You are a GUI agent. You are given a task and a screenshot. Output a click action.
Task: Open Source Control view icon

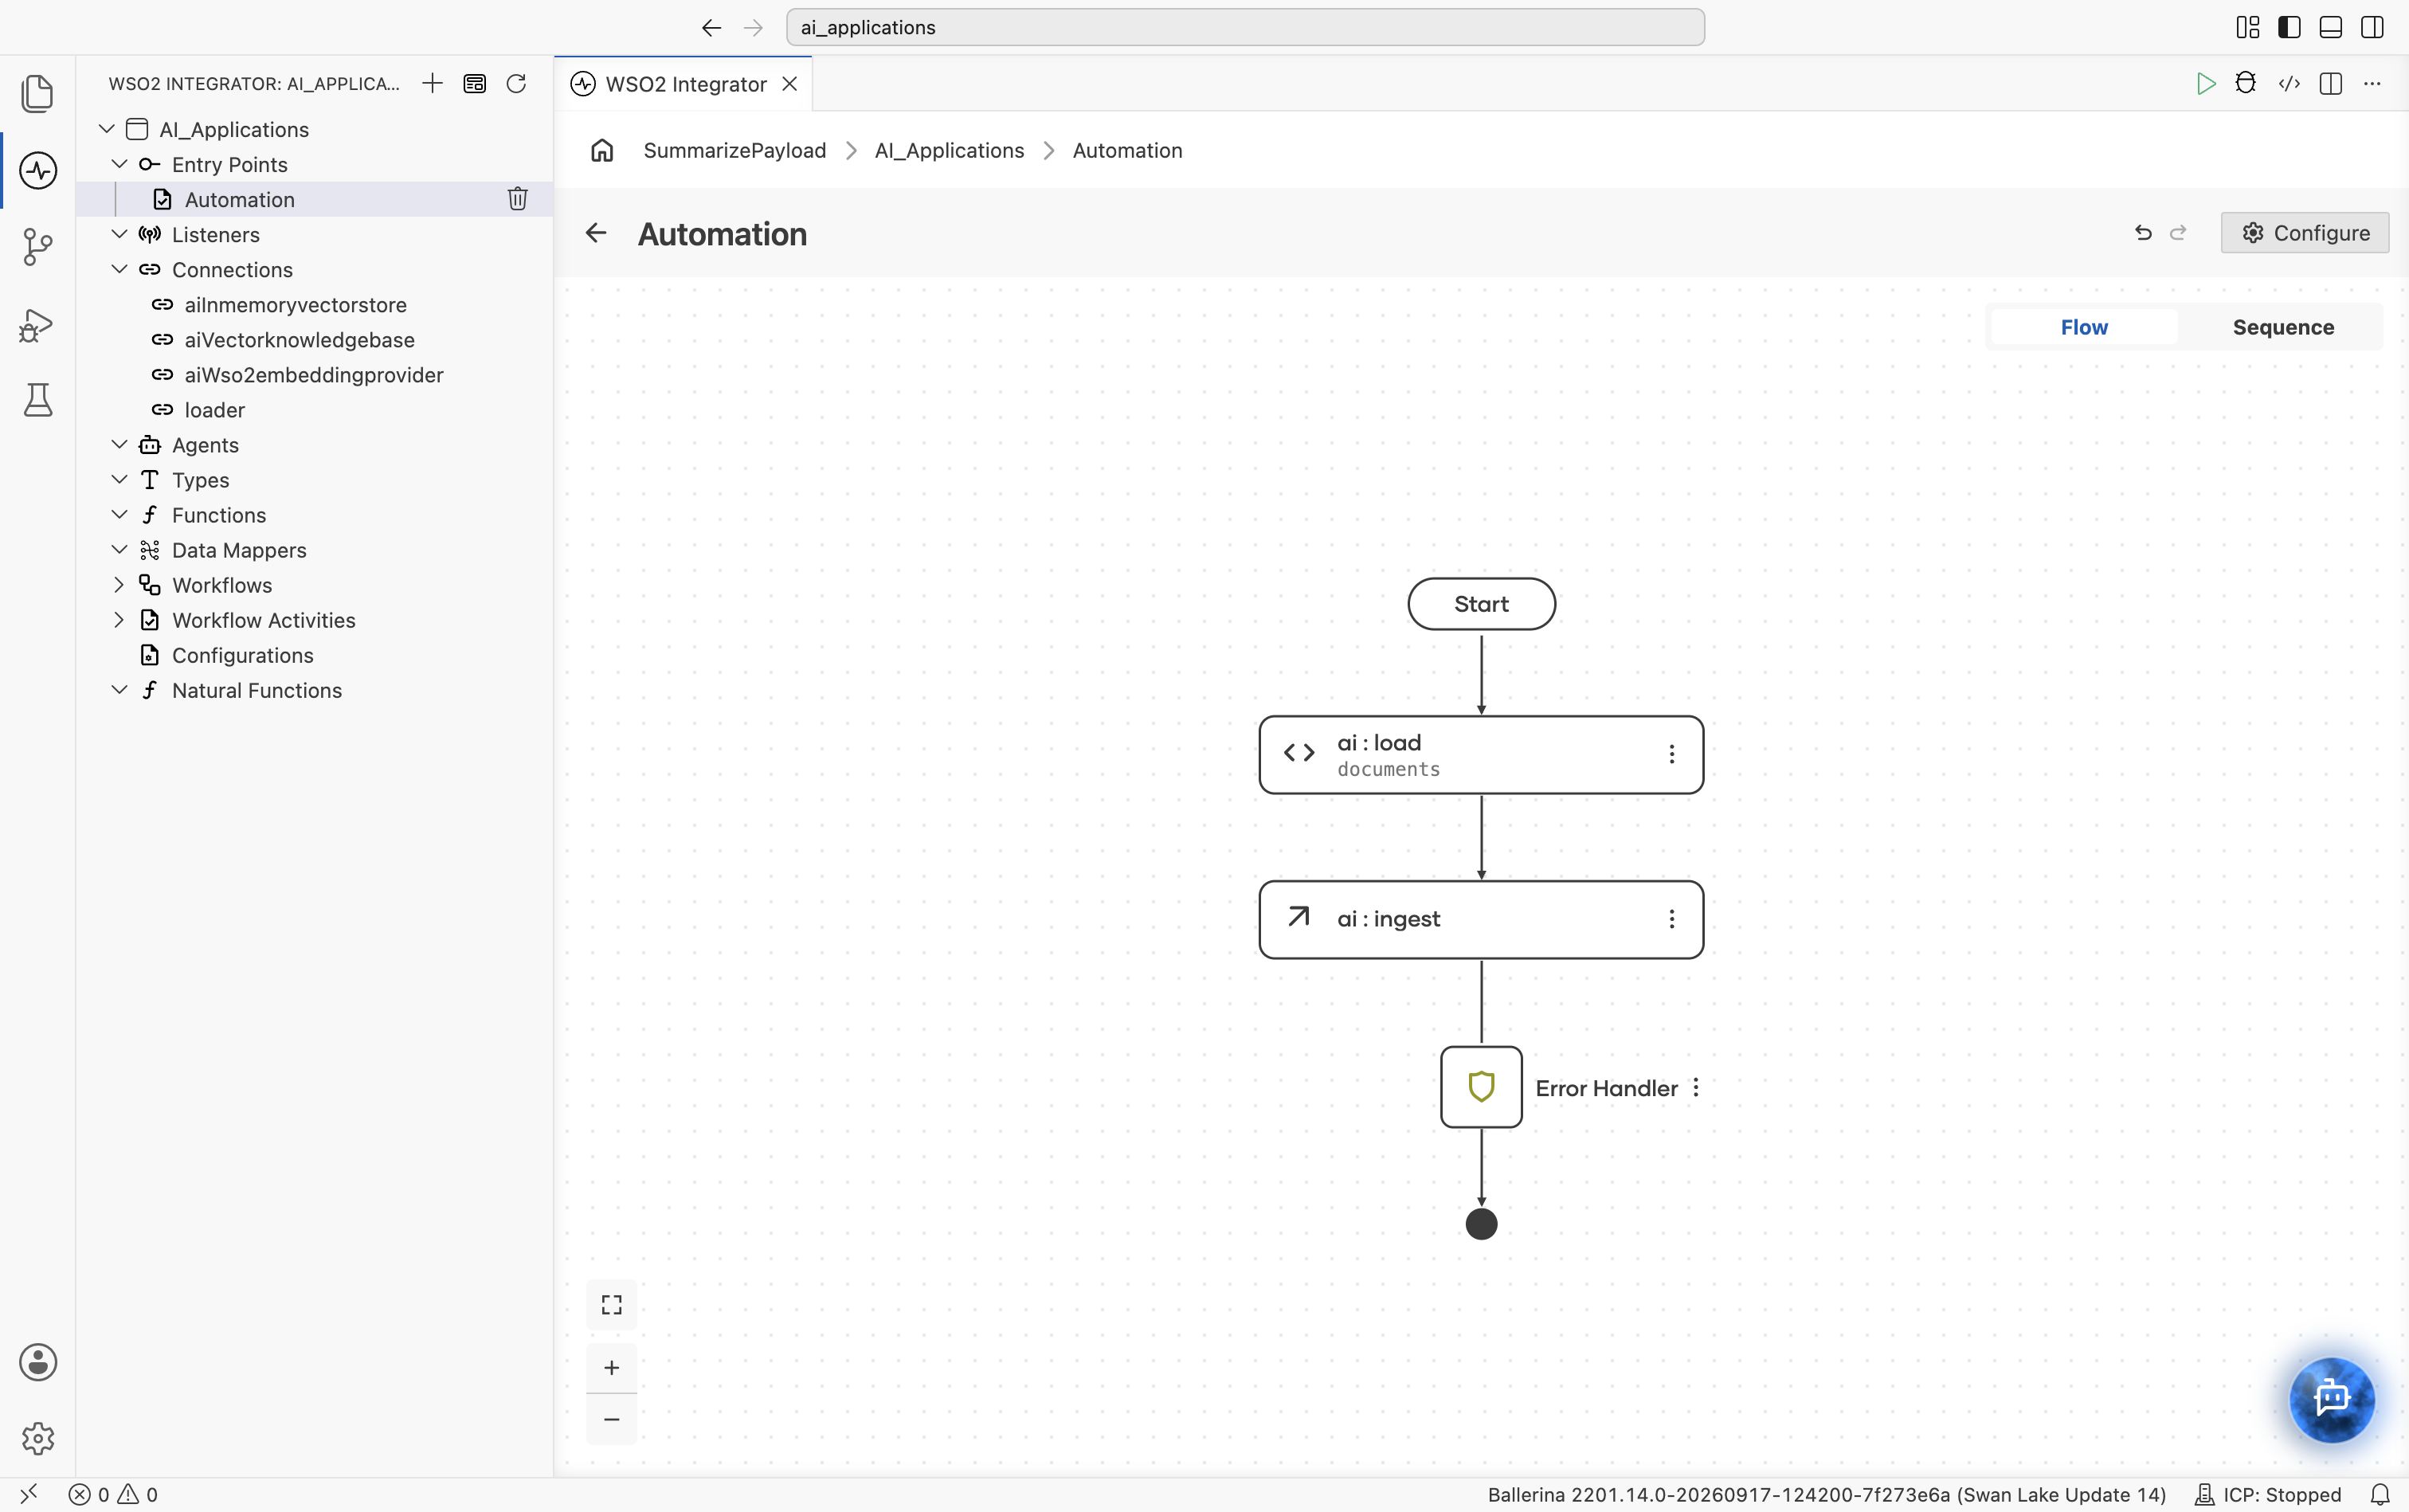(x=38, y=247)
